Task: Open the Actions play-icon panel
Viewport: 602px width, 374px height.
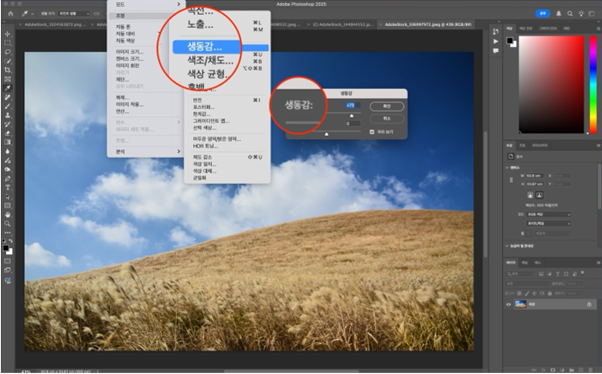Action: pos(496,41)
